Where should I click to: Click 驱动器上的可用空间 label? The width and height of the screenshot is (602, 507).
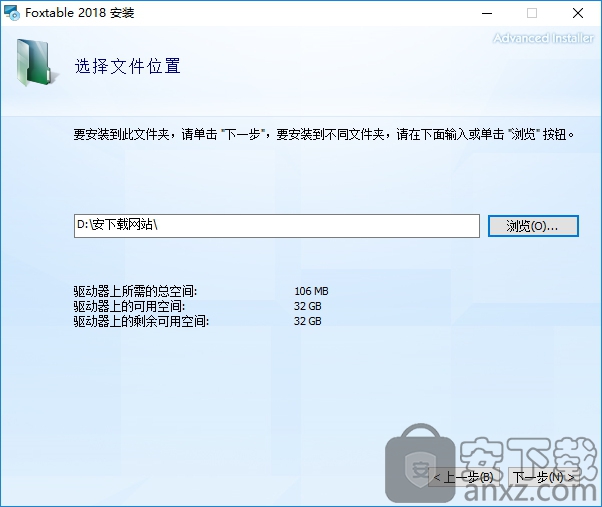129,306
